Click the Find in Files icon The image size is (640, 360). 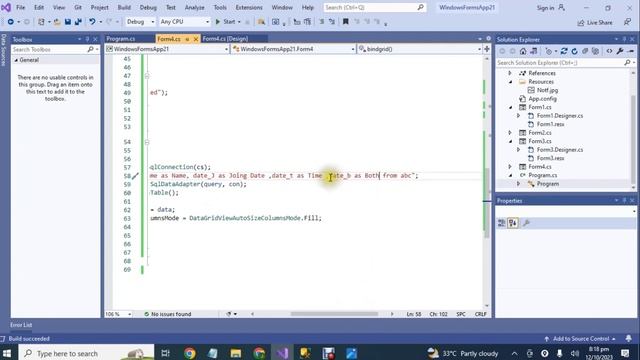tap(261, 22)
